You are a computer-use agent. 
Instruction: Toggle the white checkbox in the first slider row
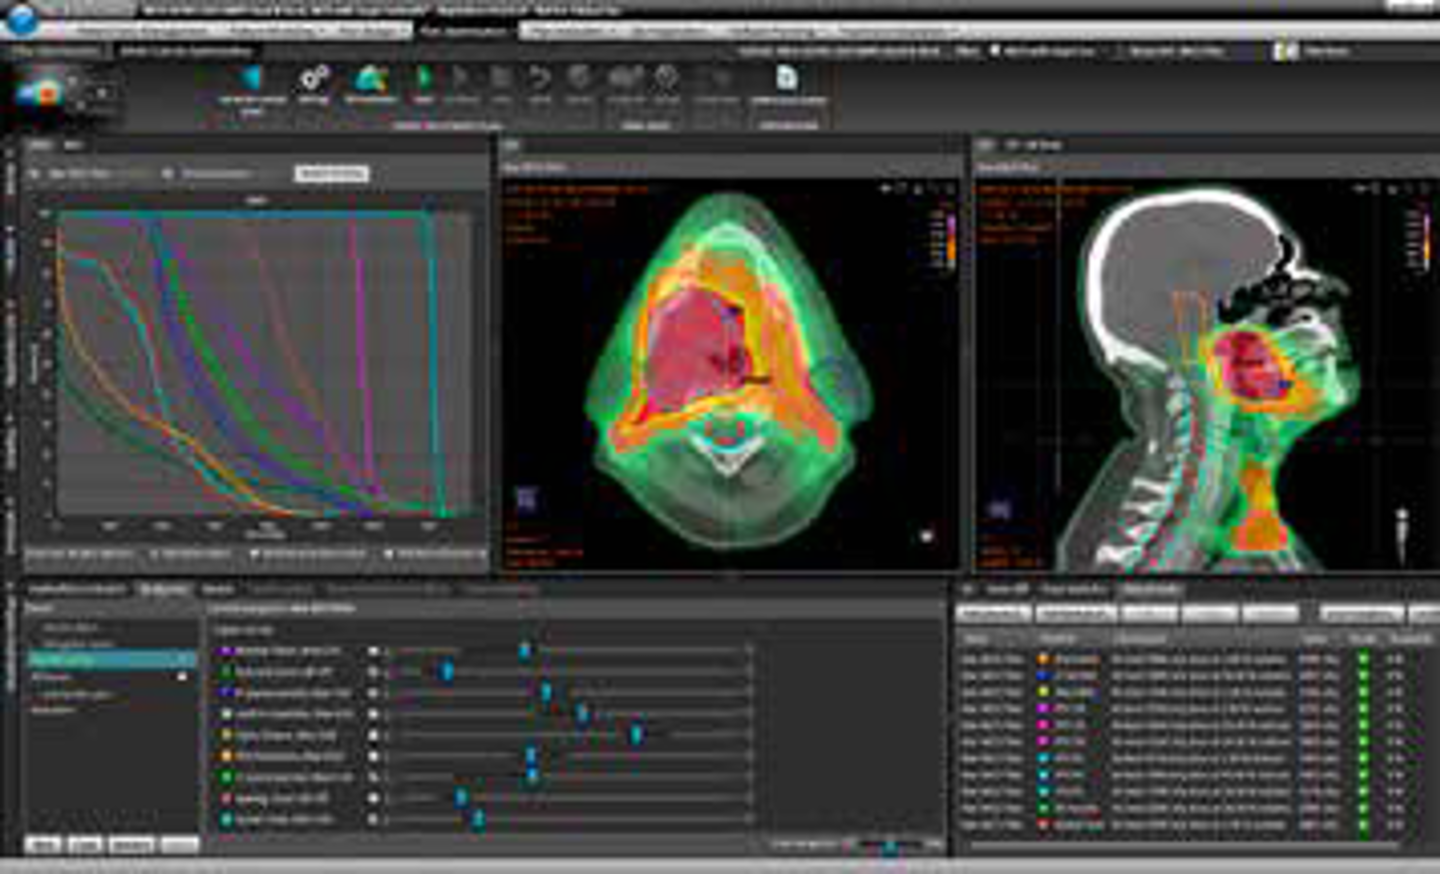pos(374,651)
